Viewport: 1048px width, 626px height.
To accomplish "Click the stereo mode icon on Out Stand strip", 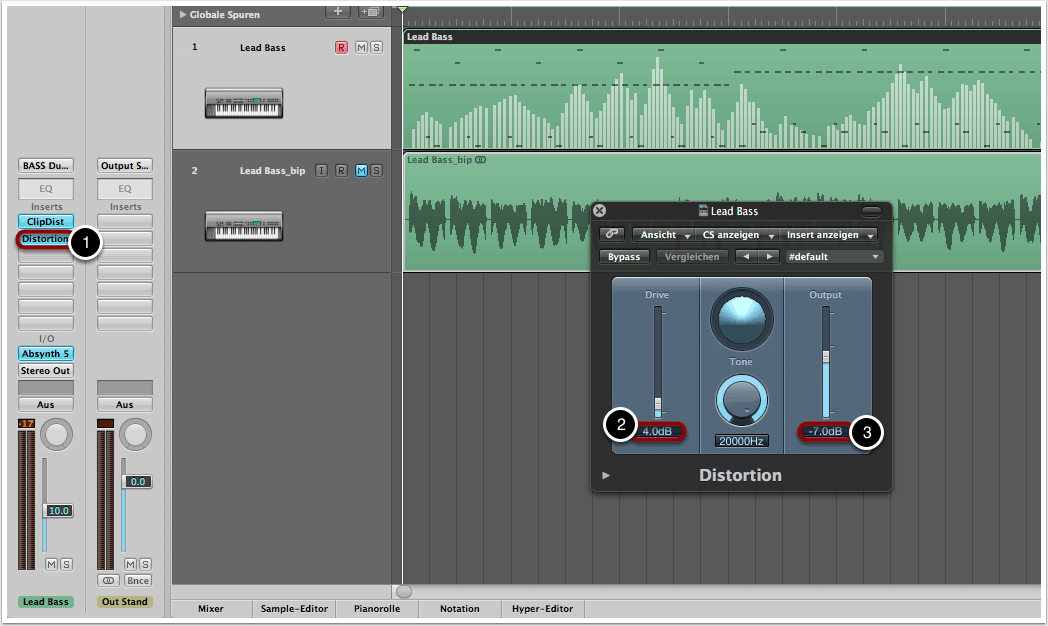I will coord(108,580).
